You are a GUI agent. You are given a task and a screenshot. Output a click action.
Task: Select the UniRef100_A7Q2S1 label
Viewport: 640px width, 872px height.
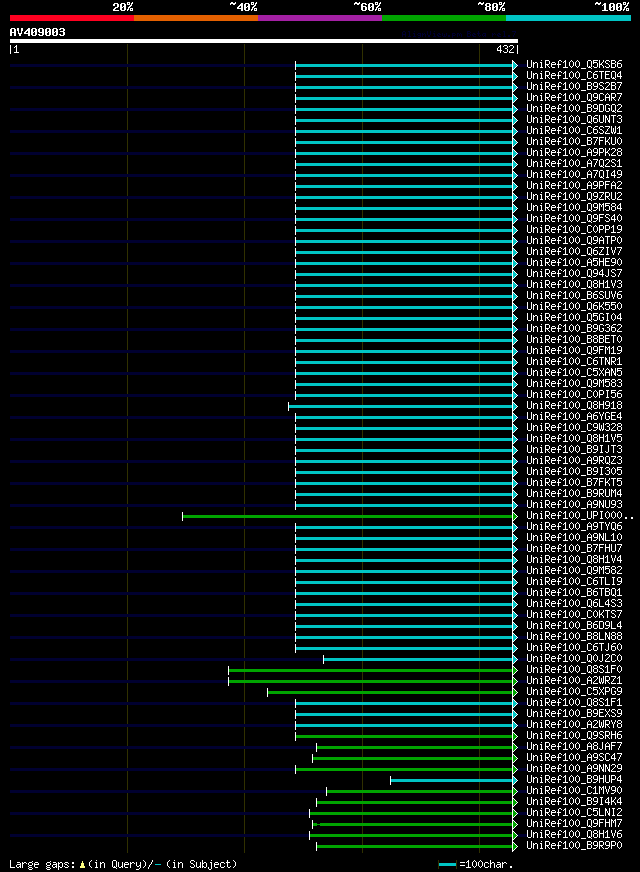[x=574, y=164]
